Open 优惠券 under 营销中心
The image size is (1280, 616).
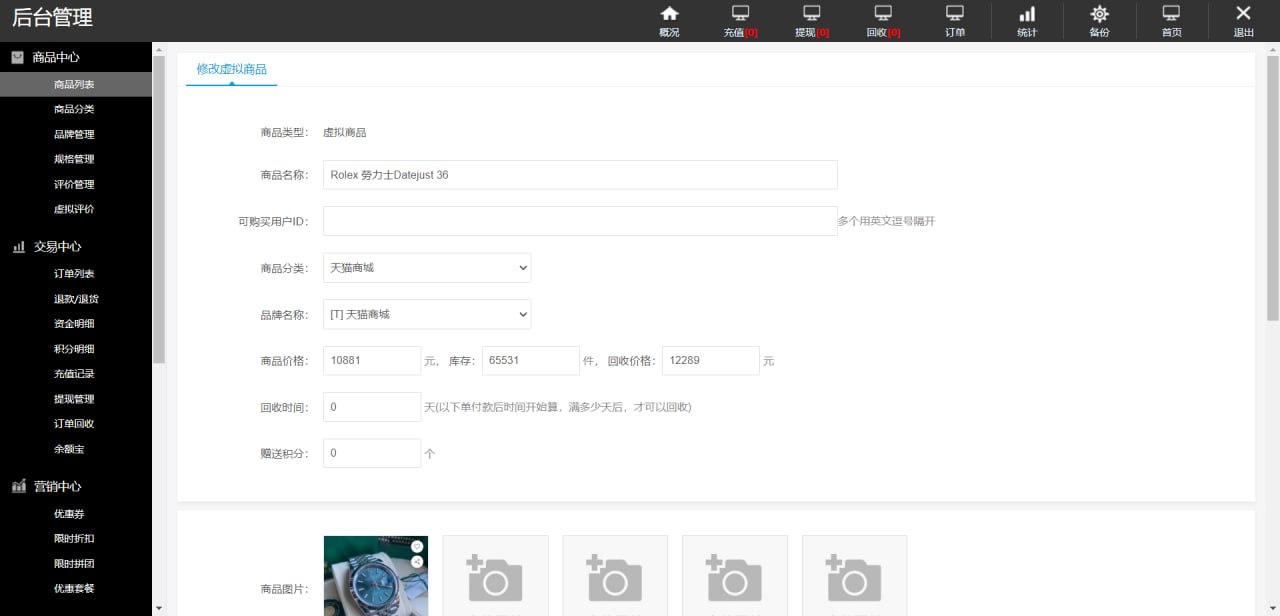[x=69, y=514]
